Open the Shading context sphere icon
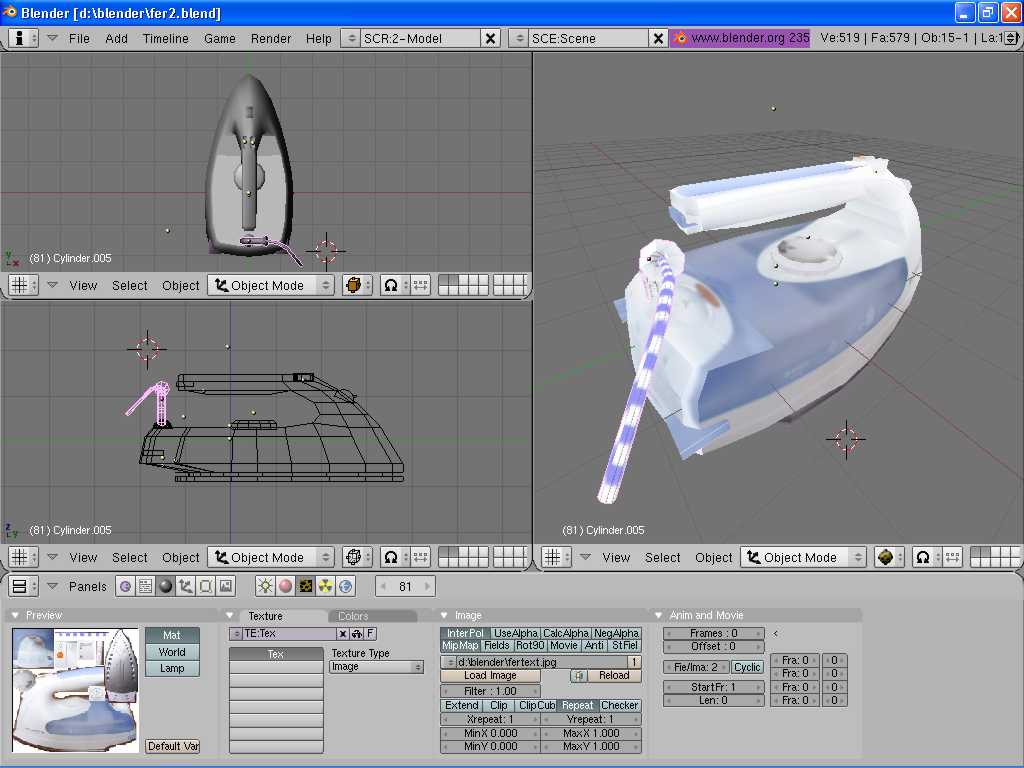This screenshot has width=1024, height=768. pyautogui.click(x=165, y=587)
